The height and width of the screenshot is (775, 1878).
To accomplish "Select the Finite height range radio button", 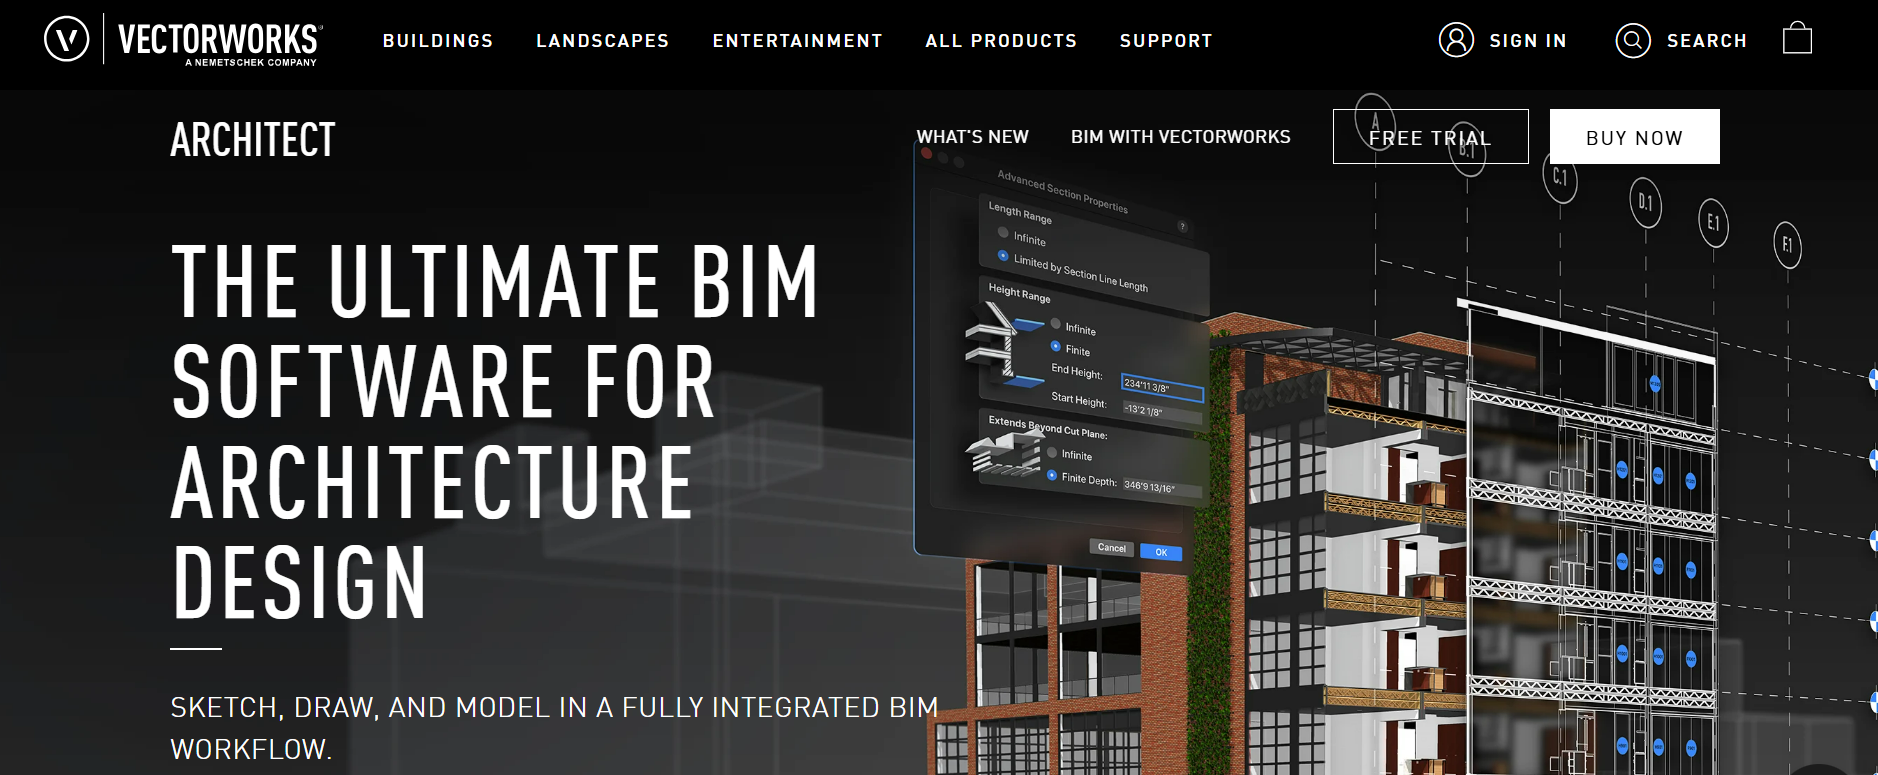I will [1056, 346].
